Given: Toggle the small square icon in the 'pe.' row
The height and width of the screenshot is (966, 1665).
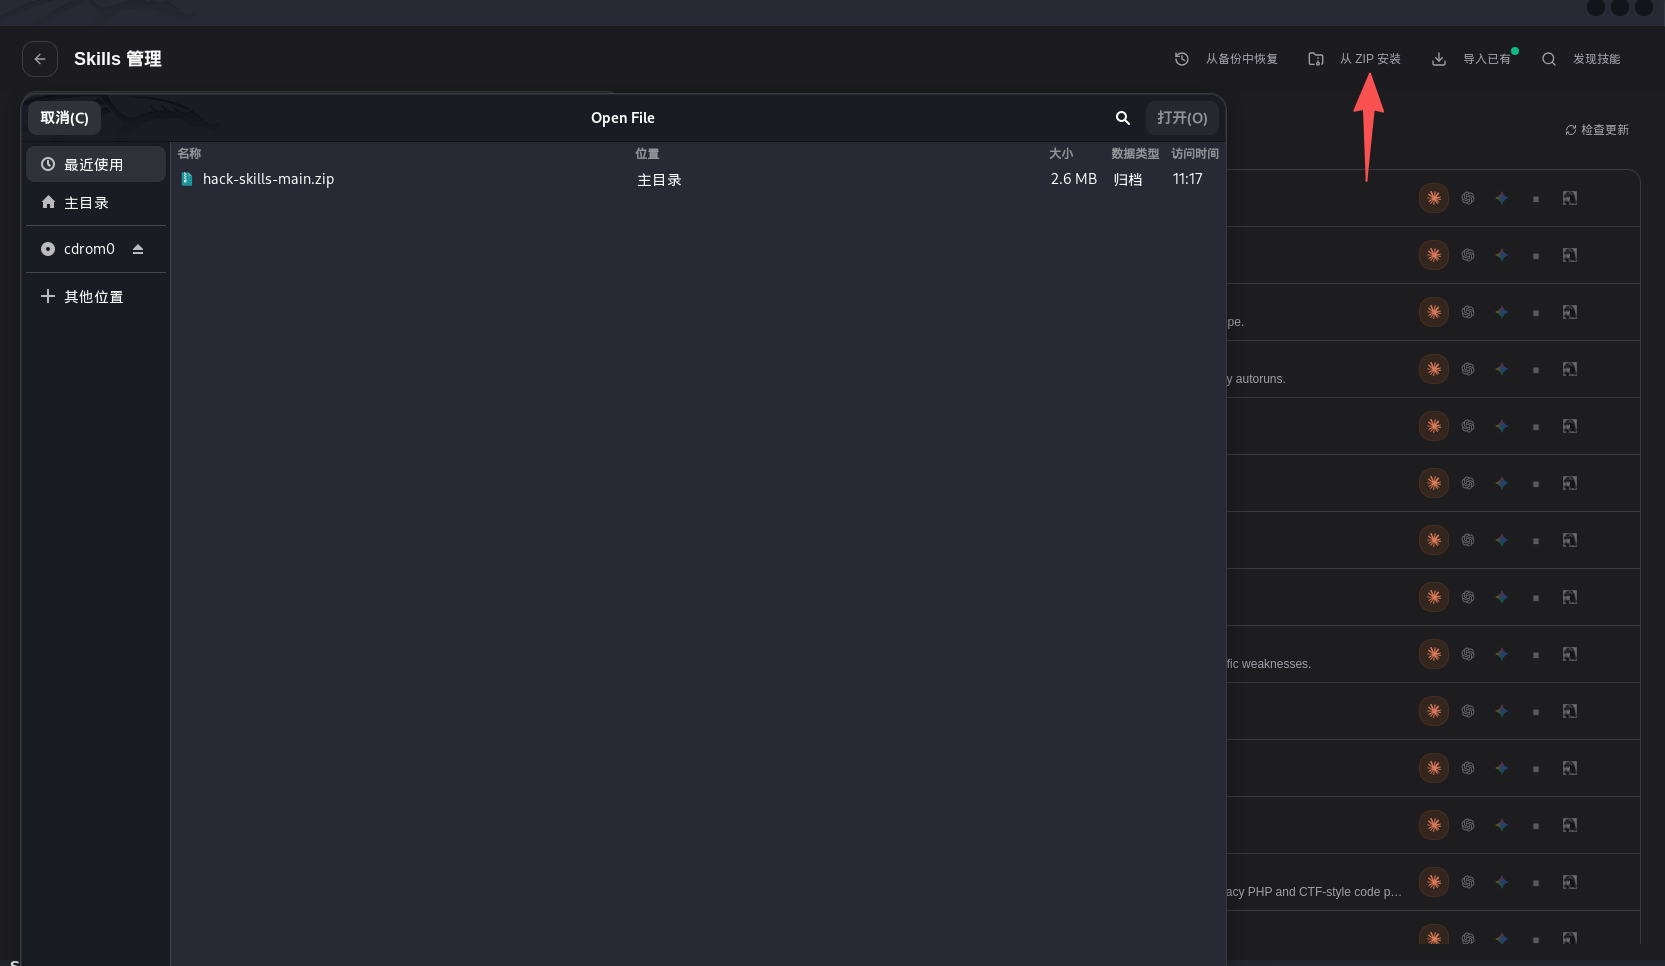Looking at the screenshot, I should 1536,313.
